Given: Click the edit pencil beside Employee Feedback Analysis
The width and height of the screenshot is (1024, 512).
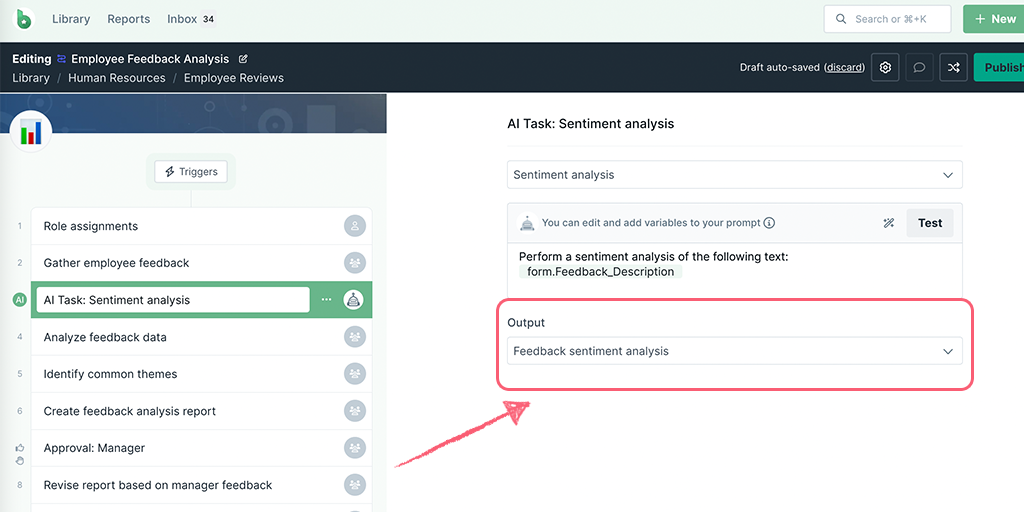Looking at the screenshot, I should (244, 59).
